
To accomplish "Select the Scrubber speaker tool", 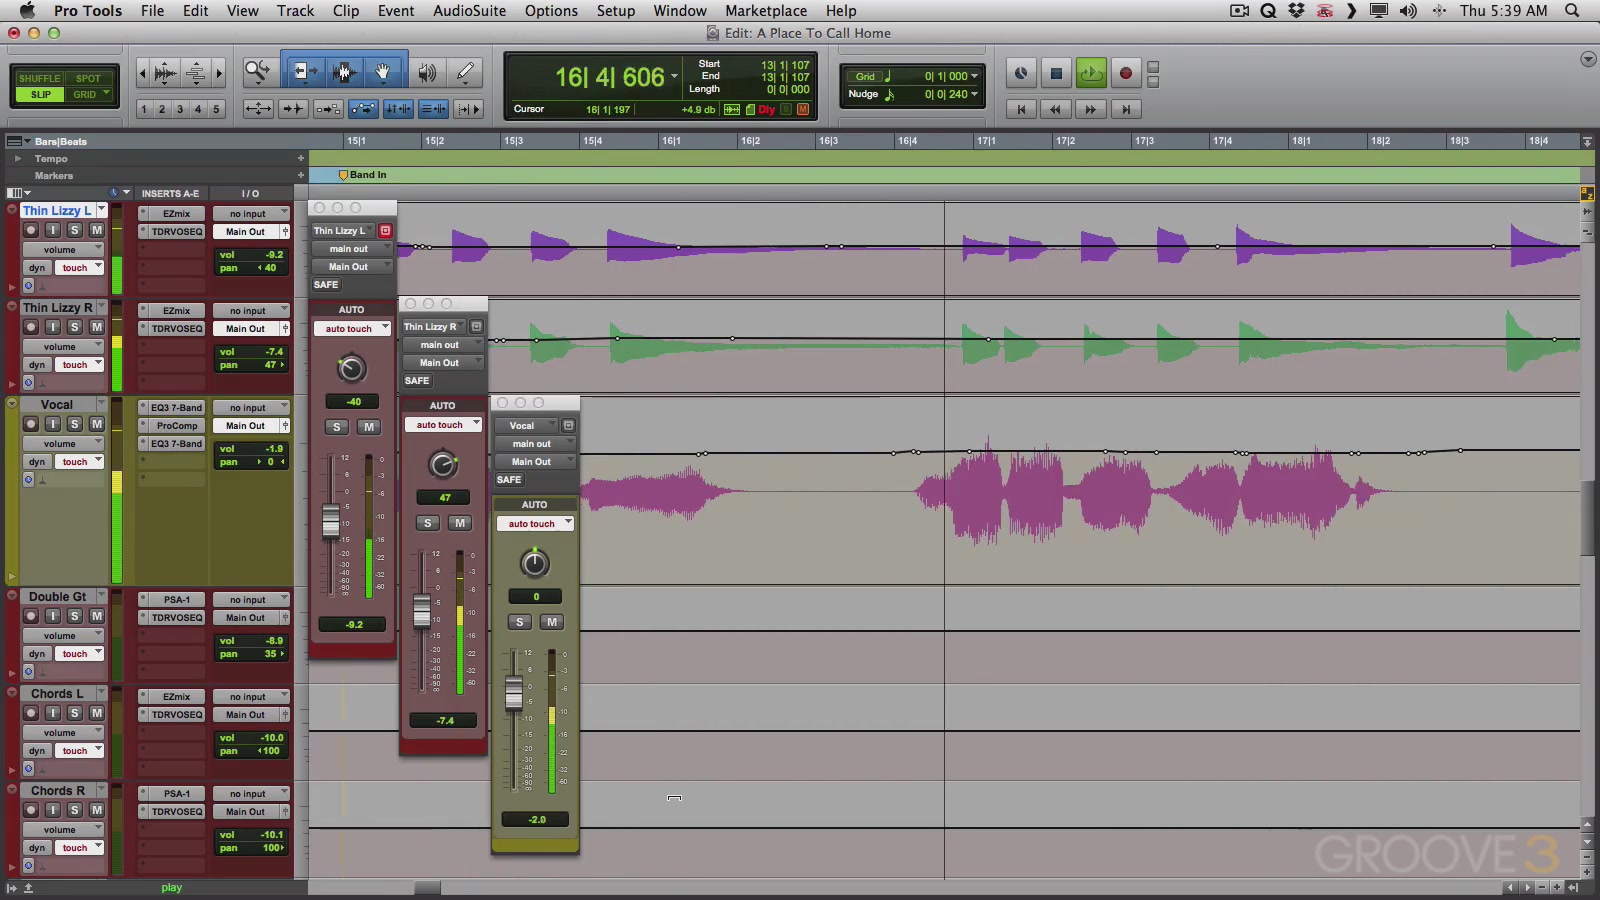I will (x=427, y=71).
